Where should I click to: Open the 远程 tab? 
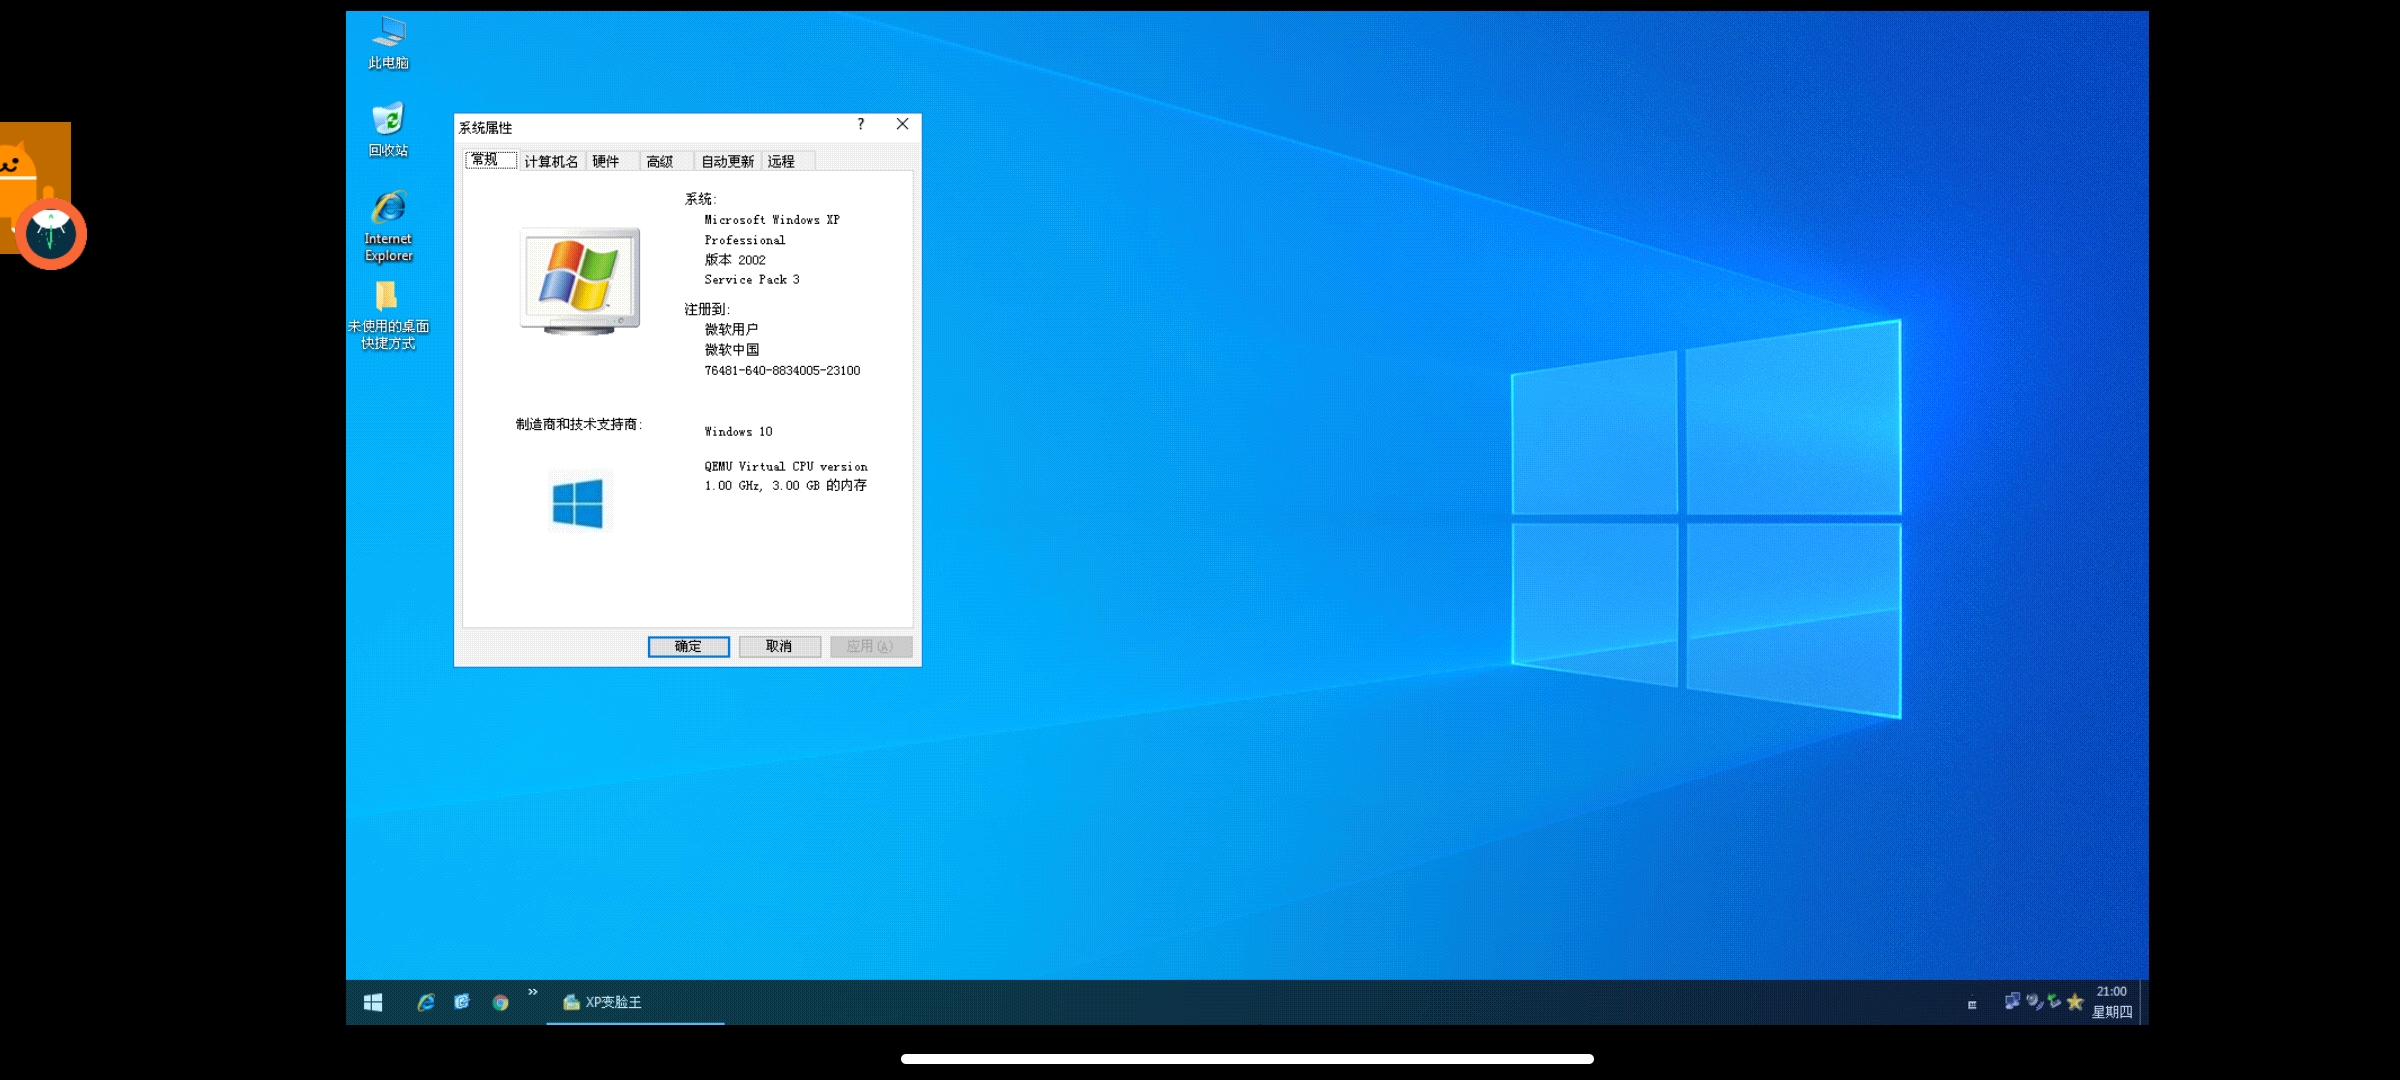[789, 161]
